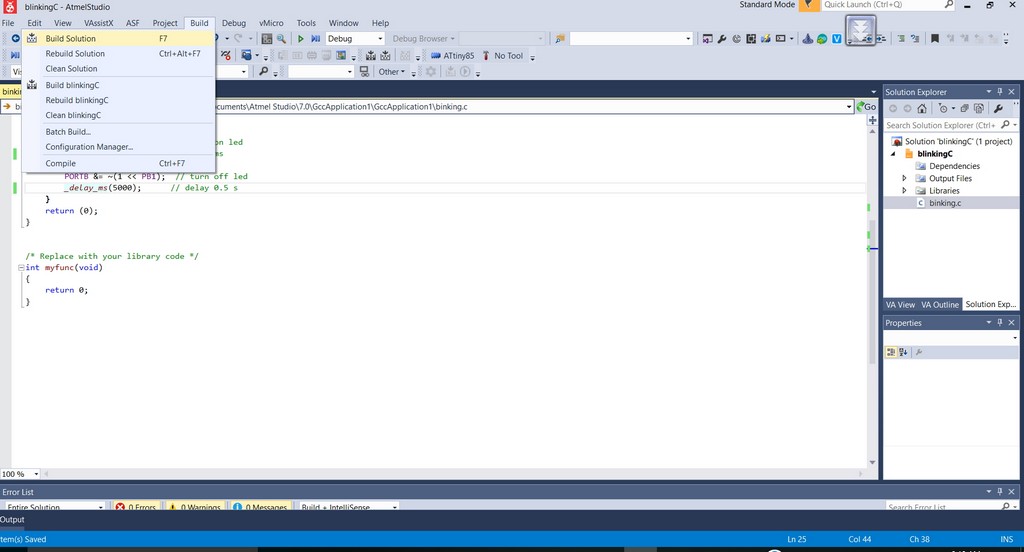Image resolution: width=1024 pixels, height=552 pixels.
Task: Click uncomment selection toolbar icon
Action: coord(915,39)
